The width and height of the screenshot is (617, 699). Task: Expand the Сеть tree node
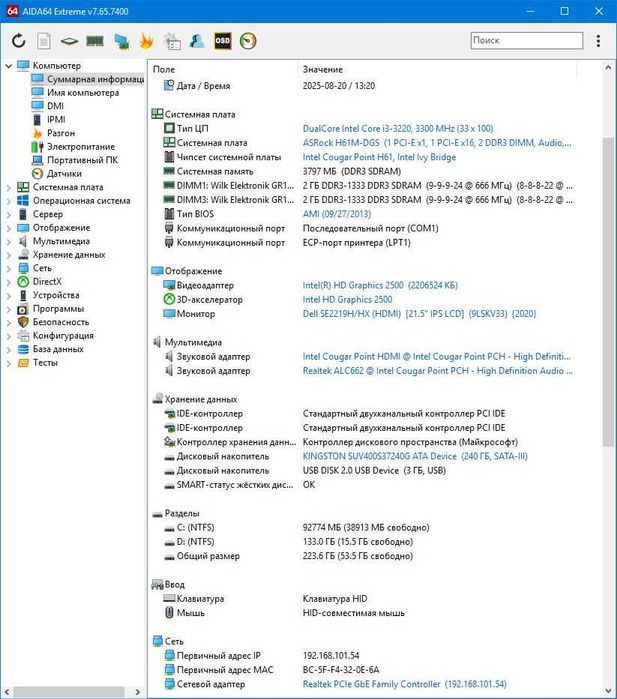coord(8,268)
